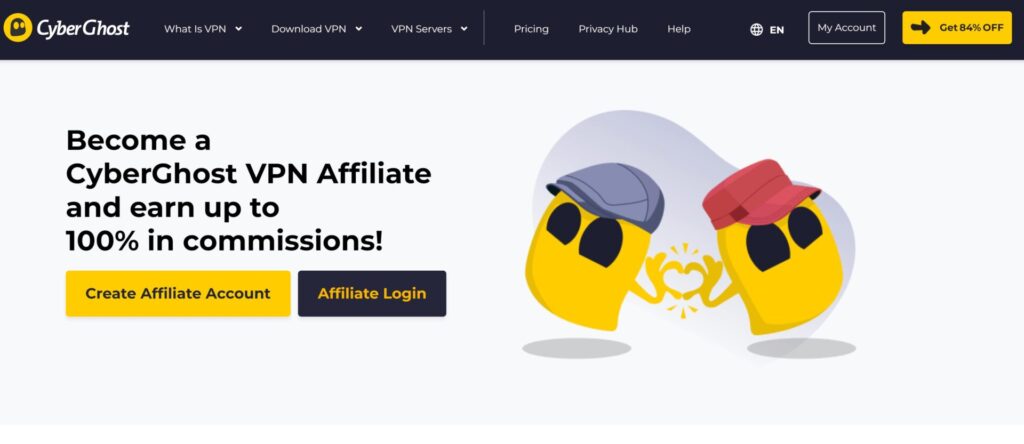Expand the chevron beside Download VPN
Screen dimensions: 1024x444
click(x=359, y=29)
